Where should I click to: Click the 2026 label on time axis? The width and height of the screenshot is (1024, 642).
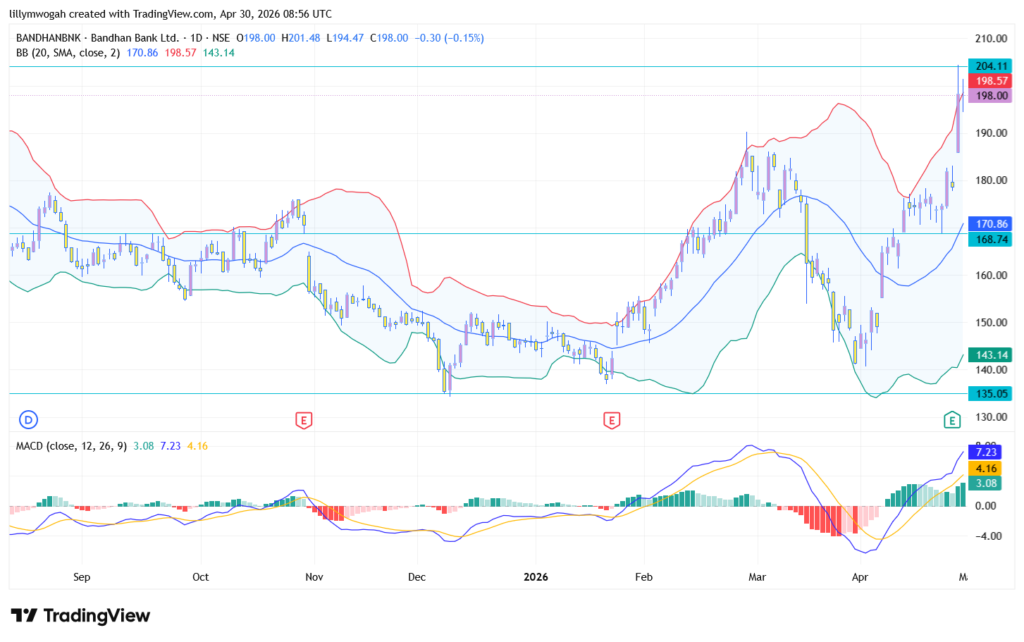point(535,577)
